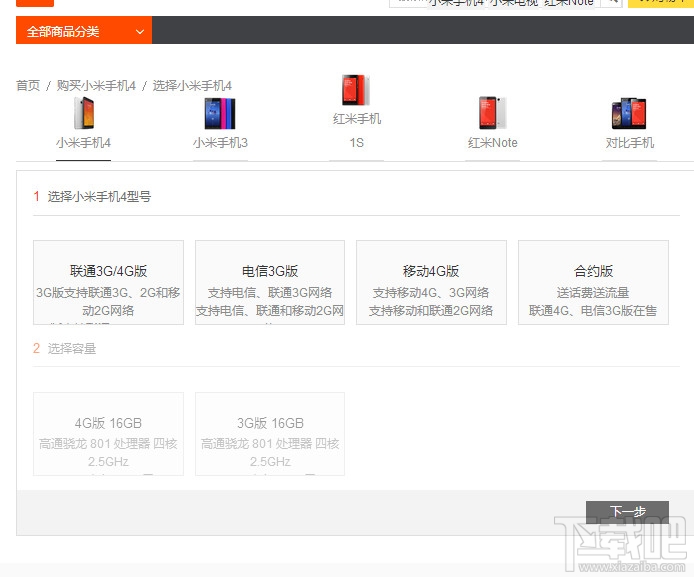The width and height of the screenshot is (694, 577).
Task: Click the 红米手机 1S phone image
Action: [x=356, y=90]
